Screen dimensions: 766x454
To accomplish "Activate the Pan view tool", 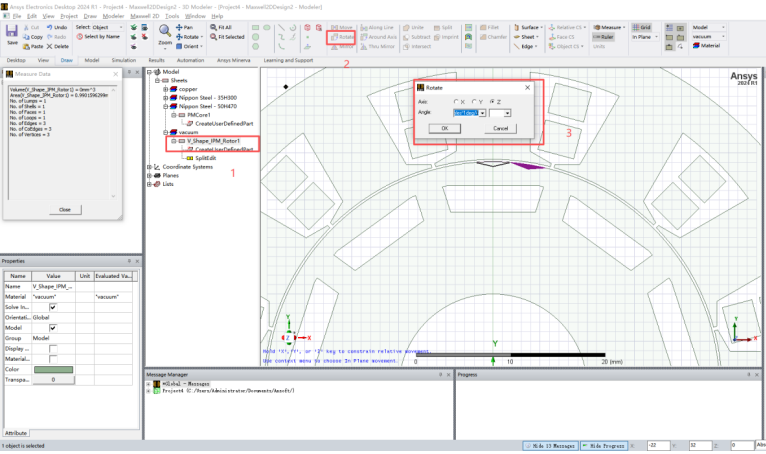I will [x=184, y=27].
